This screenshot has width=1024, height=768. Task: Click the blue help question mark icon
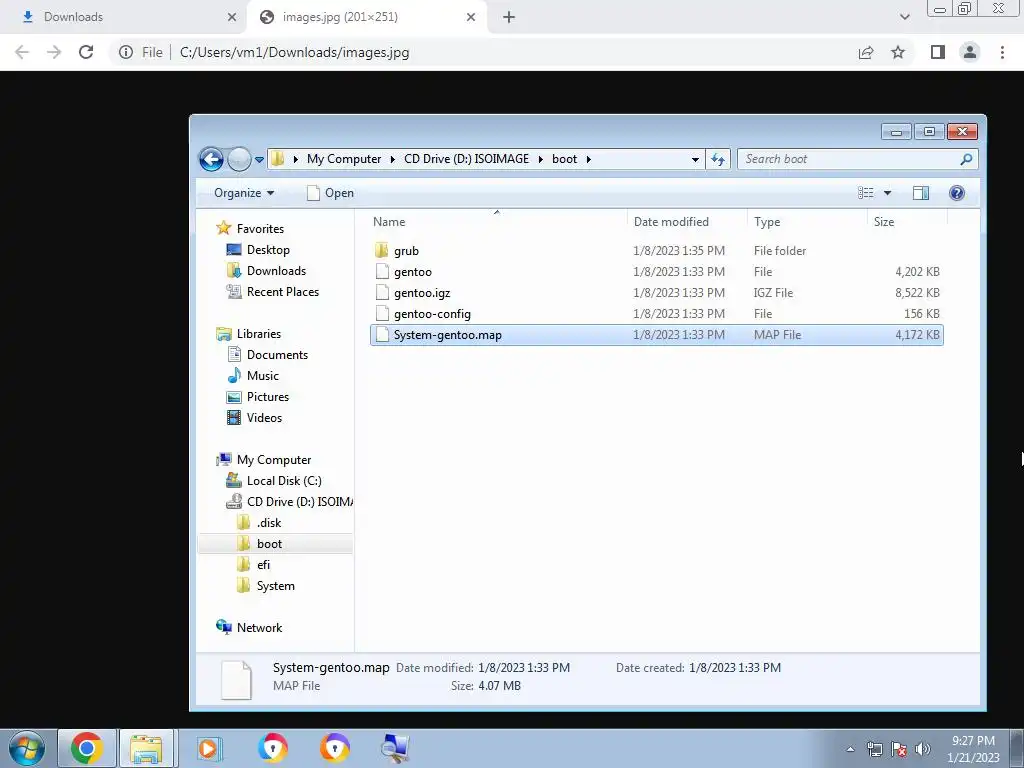[957, 193]
